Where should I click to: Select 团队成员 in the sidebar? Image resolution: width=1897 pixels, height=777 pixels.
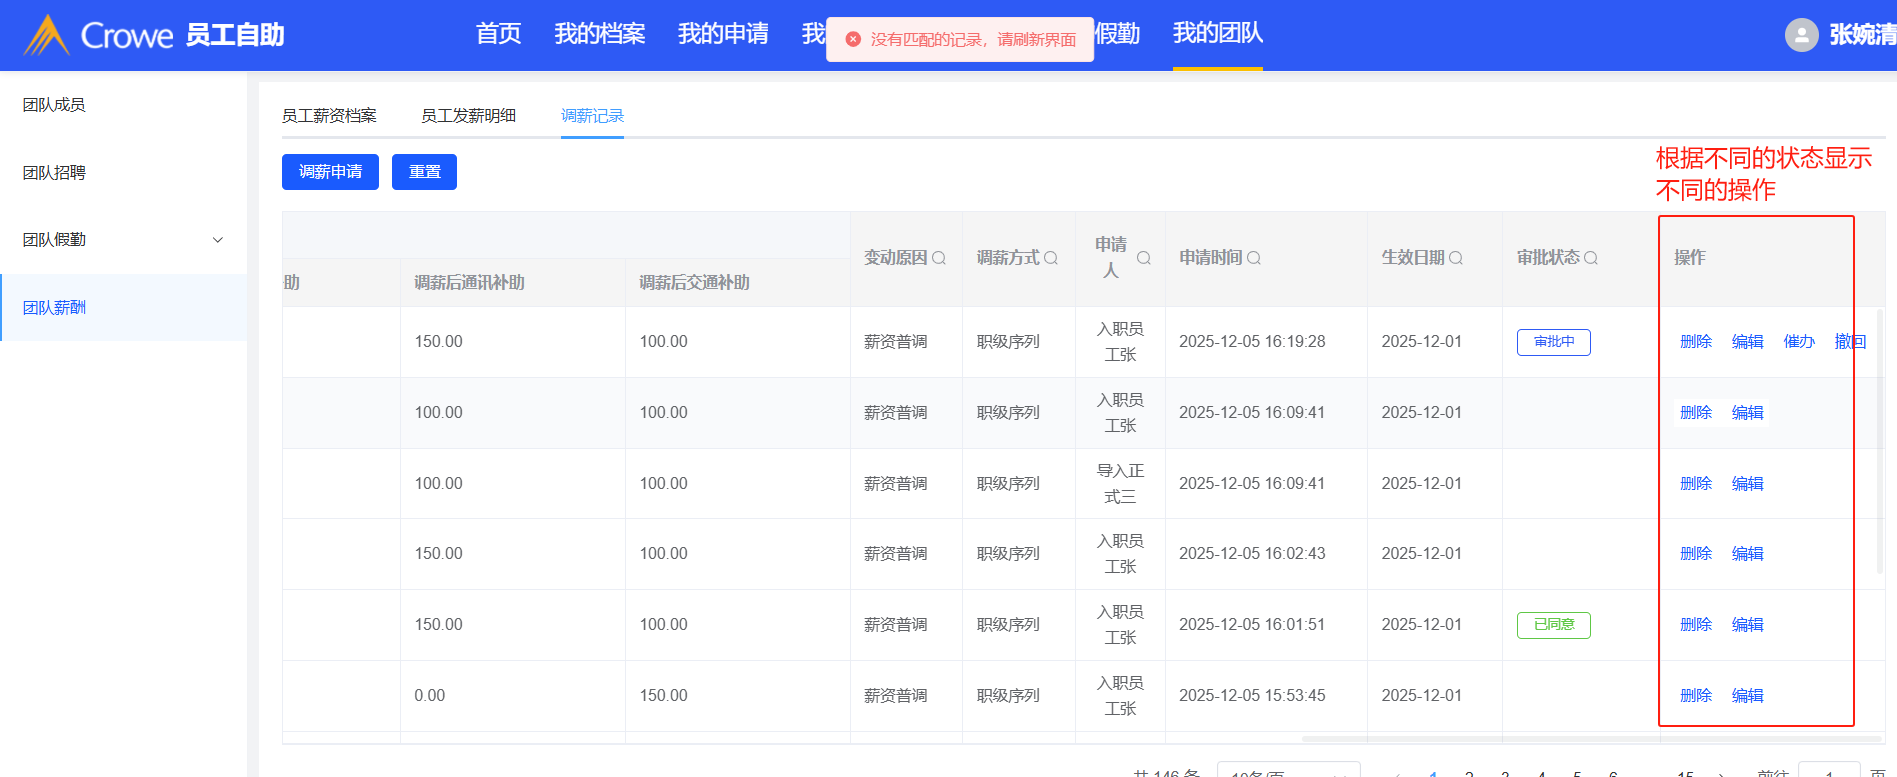pyautogui.click(x=54, y=105)
